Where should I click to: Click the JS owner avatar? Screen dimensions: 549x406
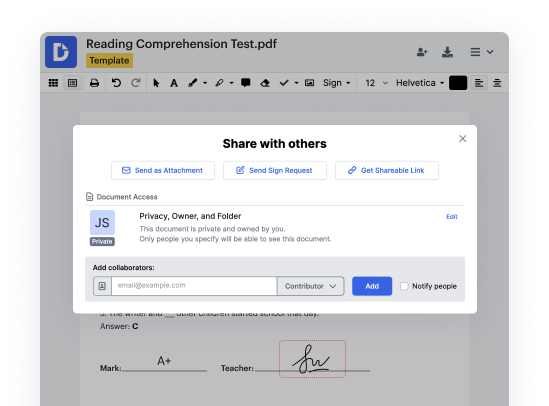point(102,223)
